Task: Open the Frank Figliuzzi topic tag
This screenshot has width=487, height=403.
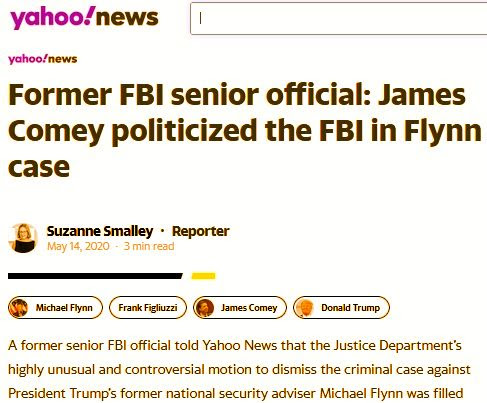Action: click(148, 307)
